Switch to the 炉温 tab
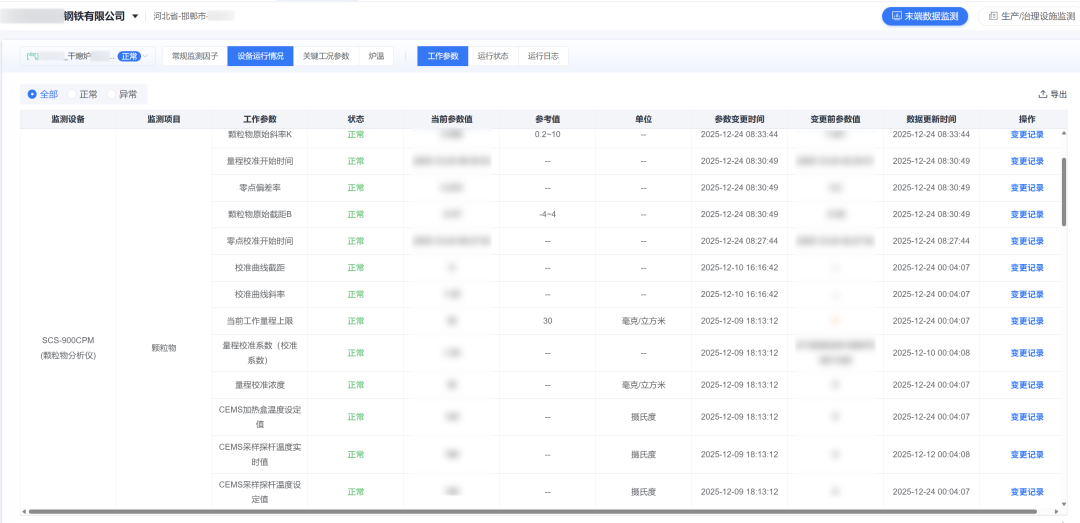 tap(376, 56)
